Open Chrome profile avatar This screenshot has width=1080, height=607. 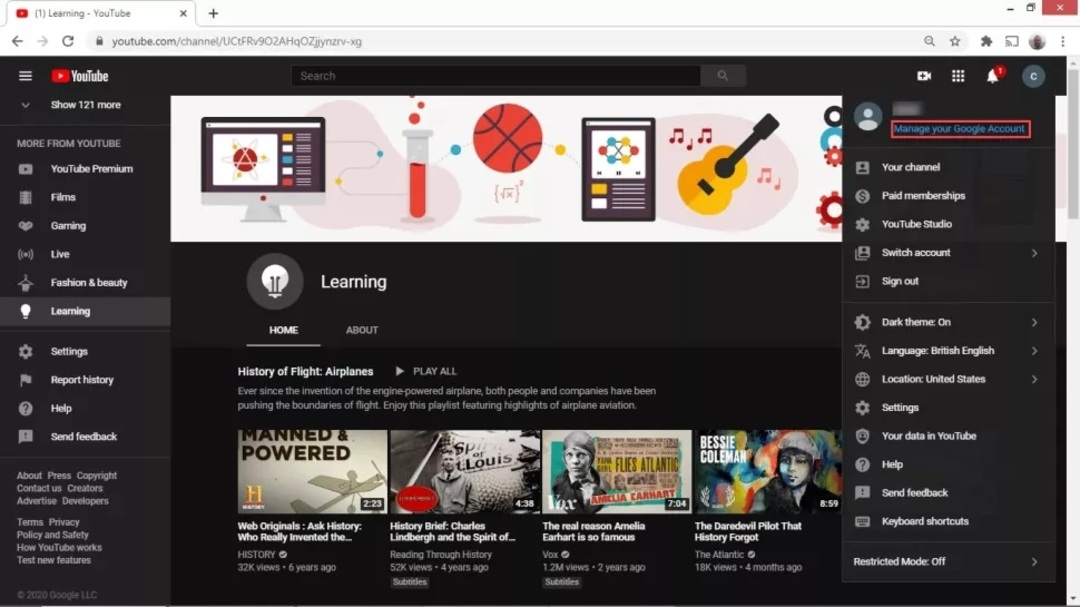click(1037, 41)
